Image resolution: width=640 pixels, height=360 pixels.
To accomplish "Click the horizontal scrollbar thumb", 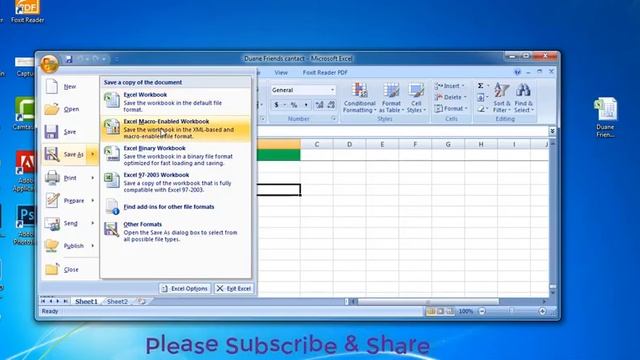I will pyautogui.click(x=428, y=302).
